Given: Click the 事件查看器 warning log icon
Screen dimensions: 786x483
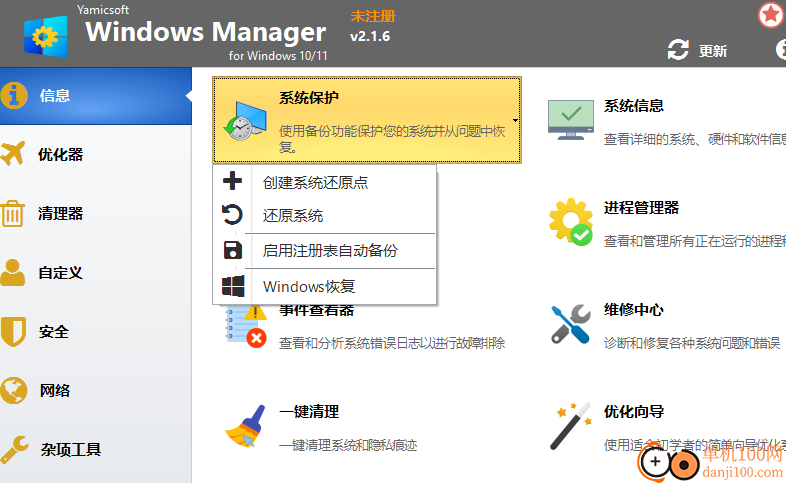Looking at the screenshot, I should (x=246, y=327).
